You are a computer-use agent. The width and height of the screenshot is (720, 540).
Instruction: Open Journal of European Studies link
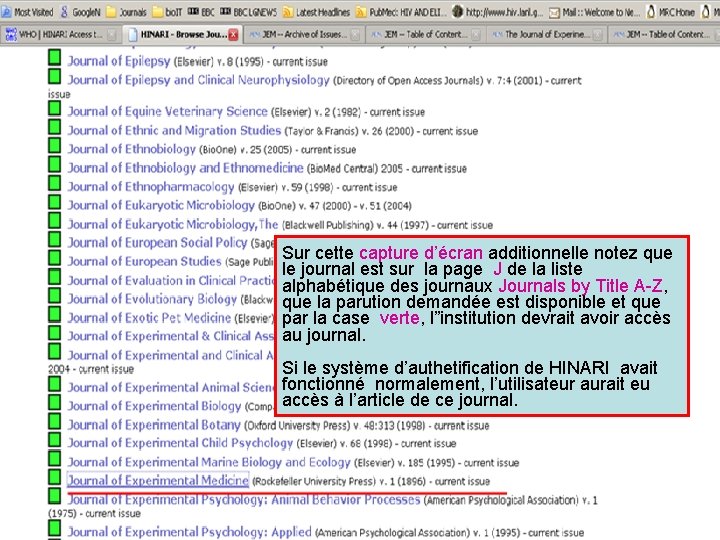click(x=145, y=261)
